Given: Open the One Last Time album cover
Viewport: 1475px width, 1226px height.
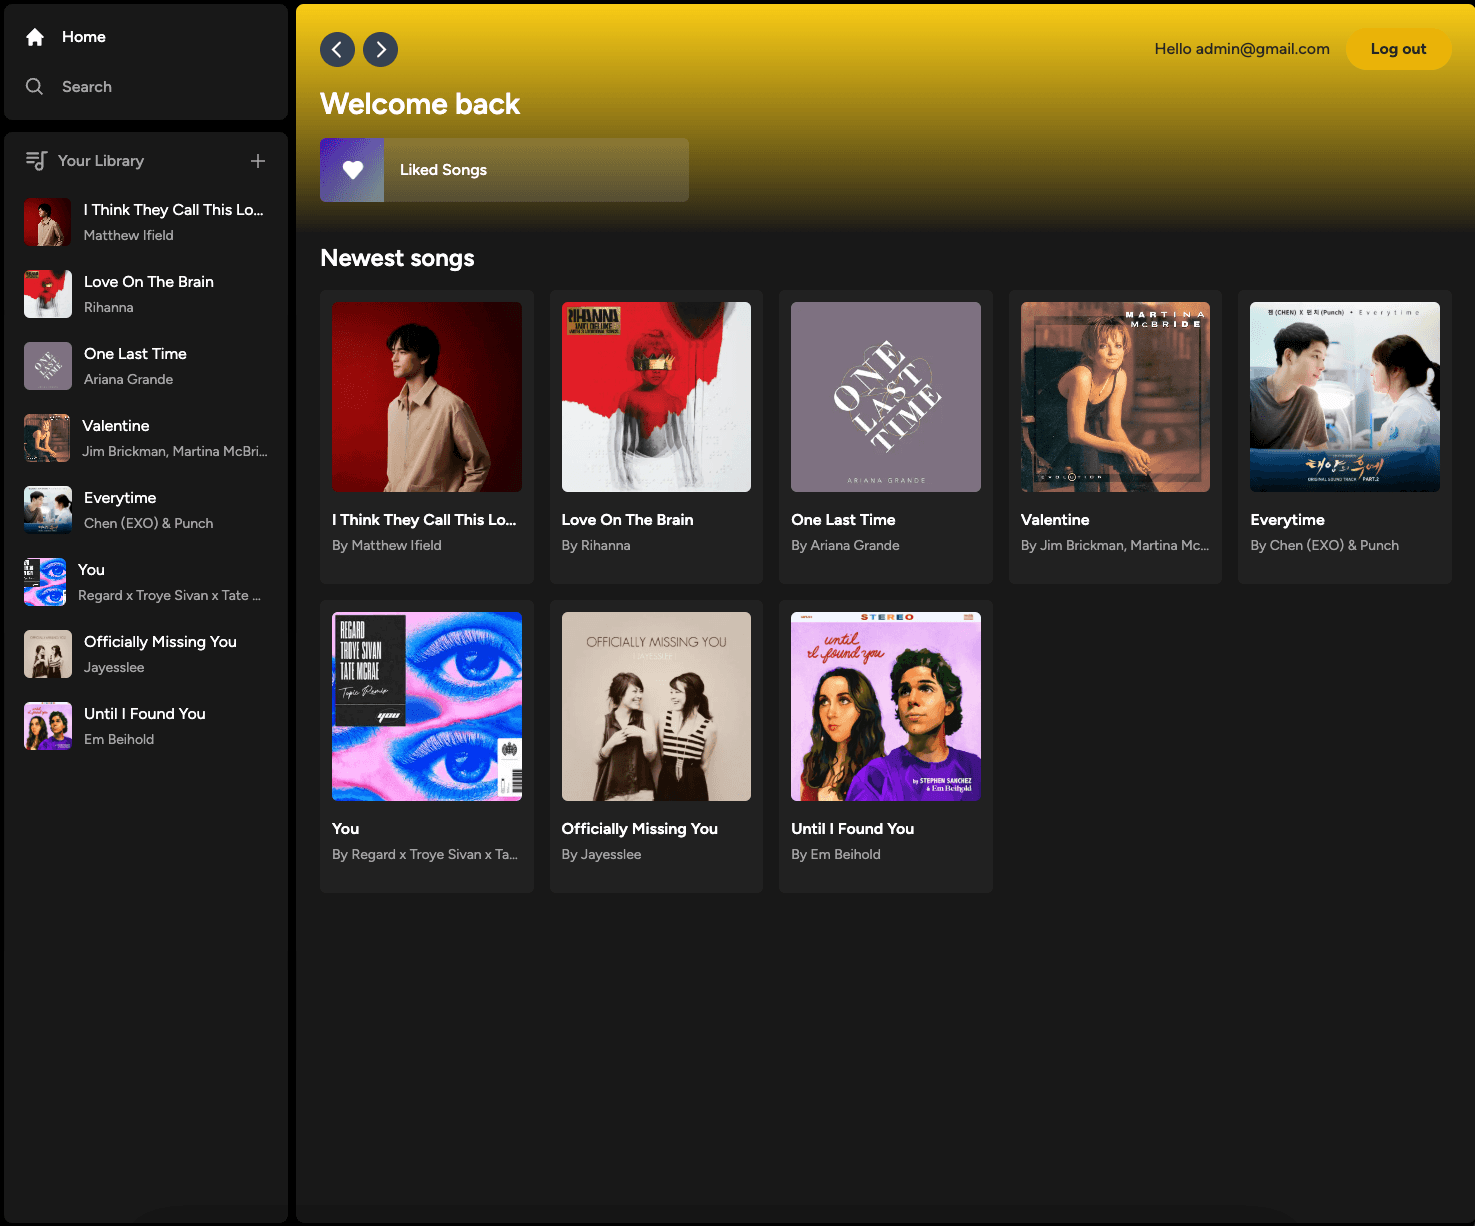Looking at the screenshot, I should (x=885, y=397).
